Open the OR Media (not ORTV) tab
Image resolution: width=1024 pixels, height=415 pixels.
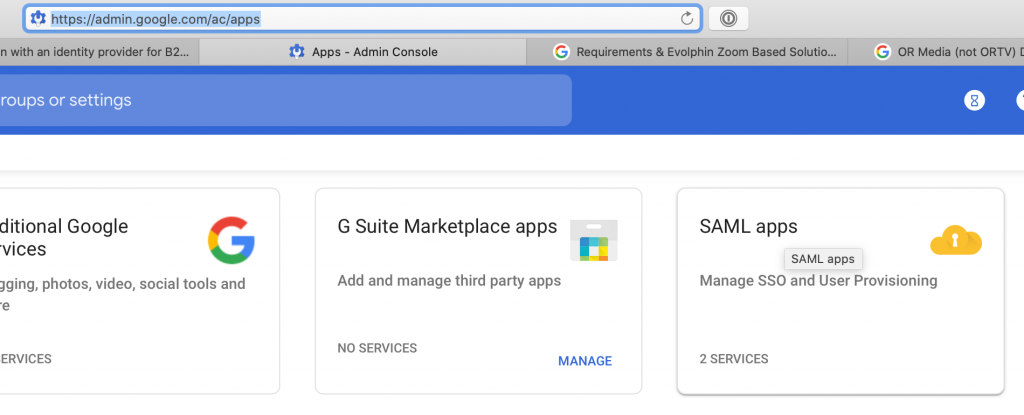point(936,52)
